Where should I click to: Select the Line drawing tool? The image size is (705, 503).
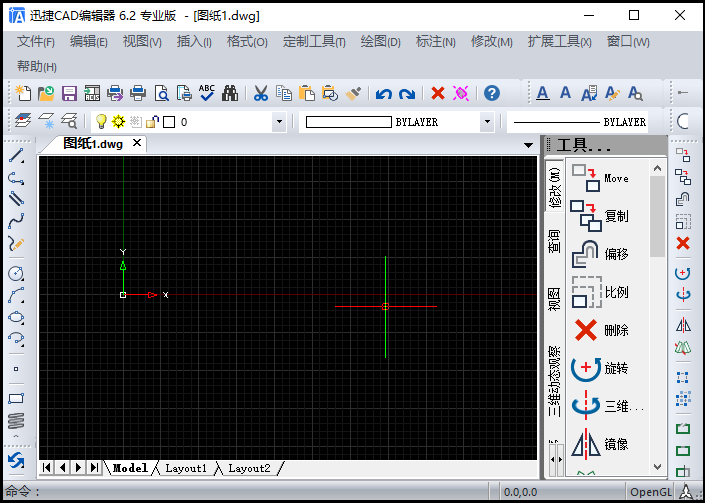pos(16,156)
